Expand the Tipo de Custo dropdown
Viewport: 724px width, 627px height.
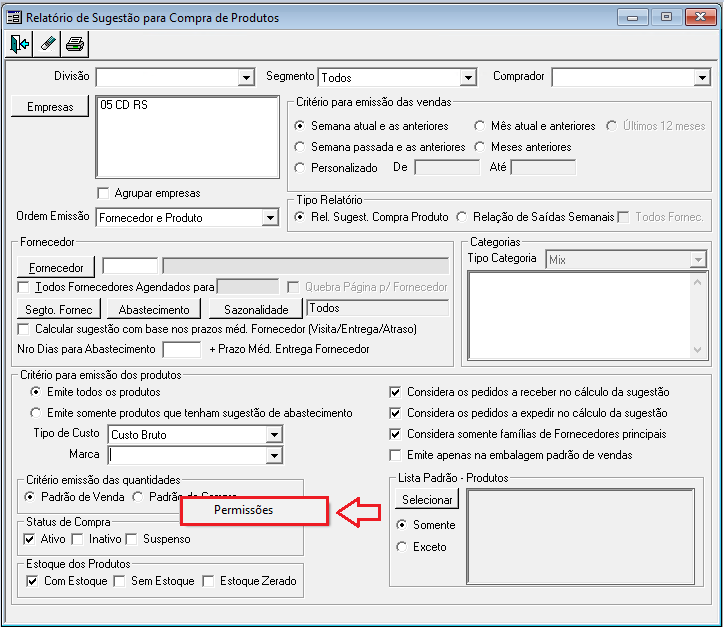click(274, 434)
